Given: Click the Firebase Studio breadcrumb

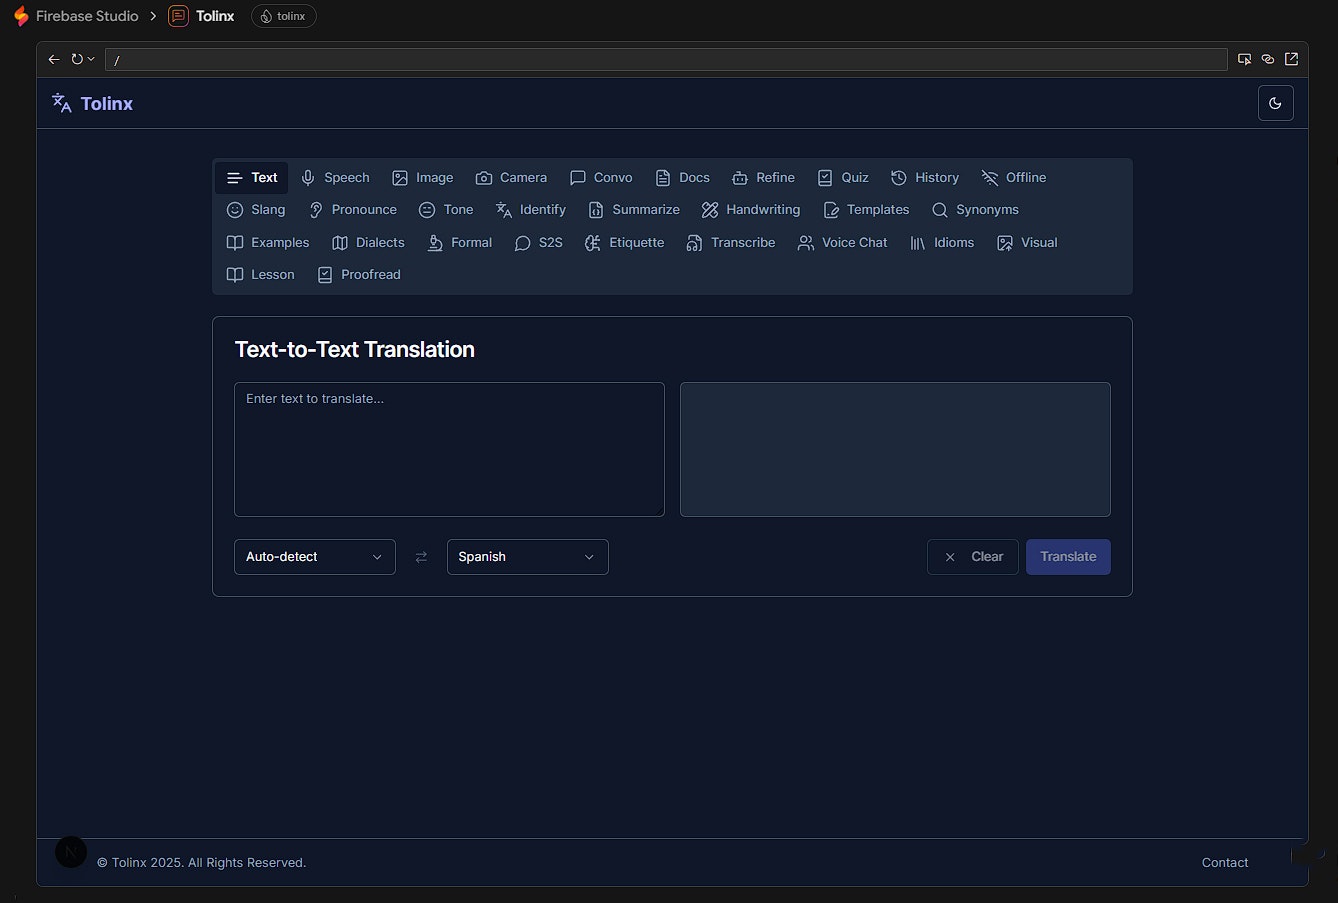Looking at the screenshot, I should coord(87,16).
